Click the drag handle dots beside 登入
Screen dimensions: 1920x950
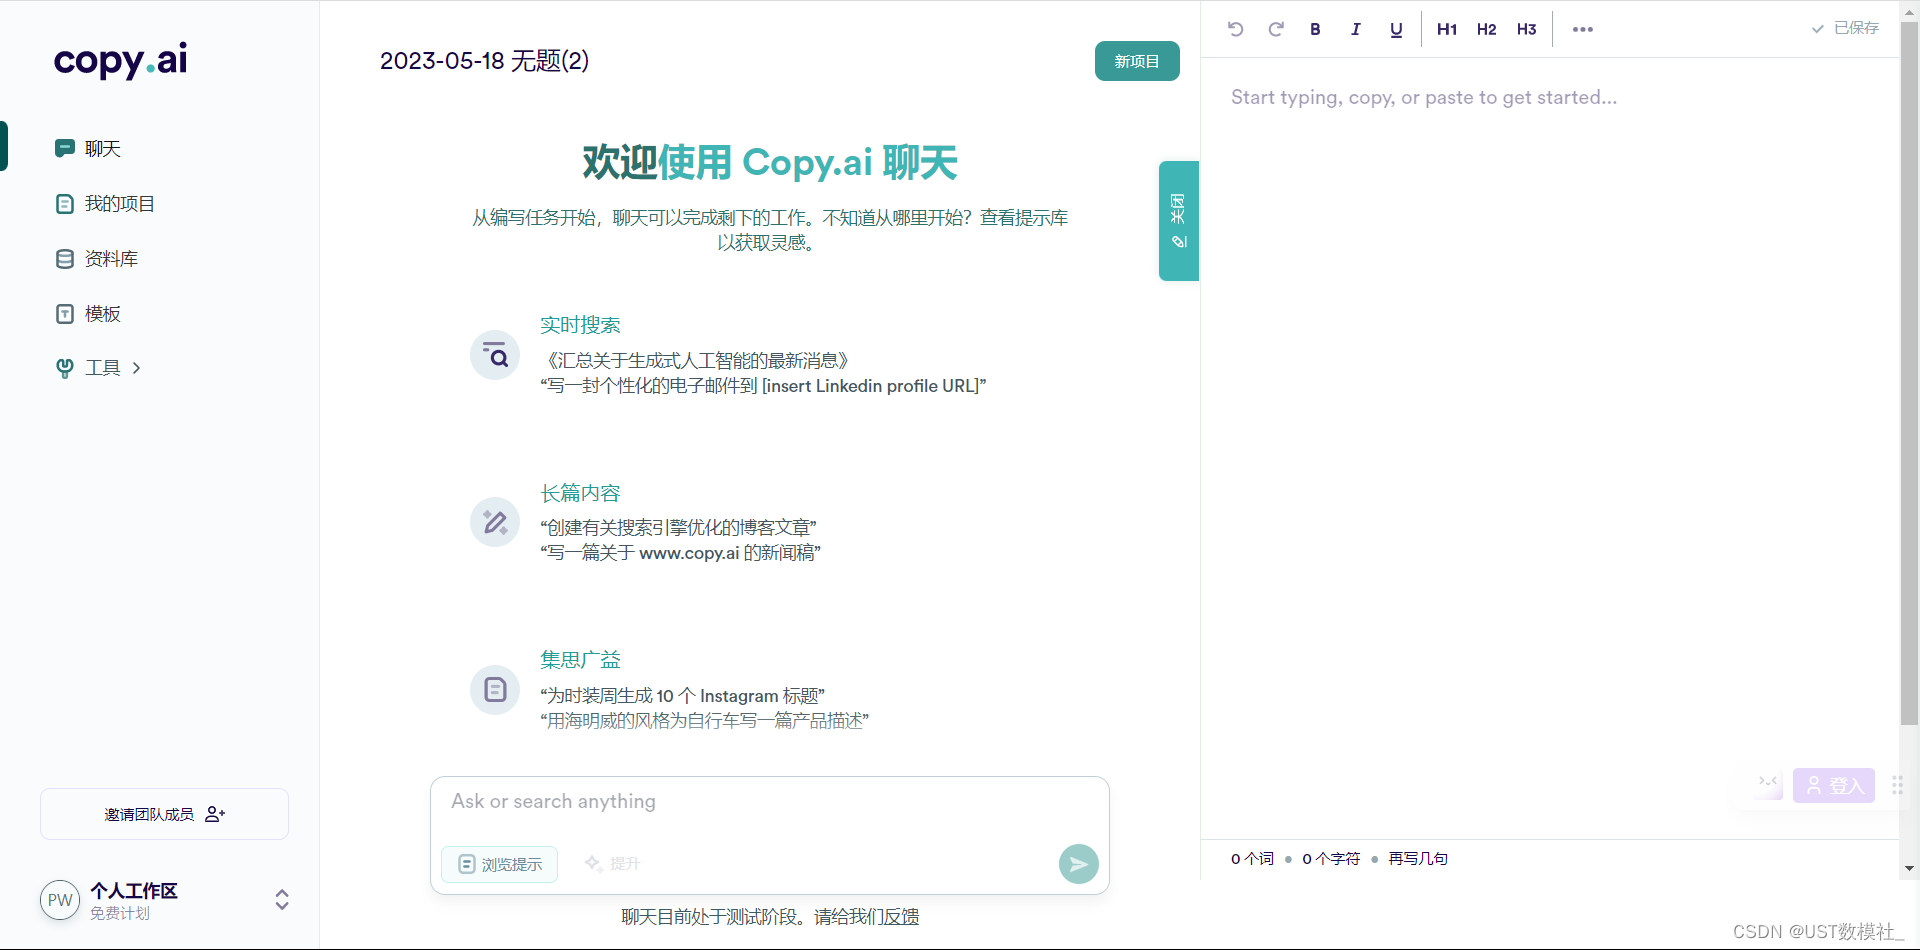tap(1897, 785)
